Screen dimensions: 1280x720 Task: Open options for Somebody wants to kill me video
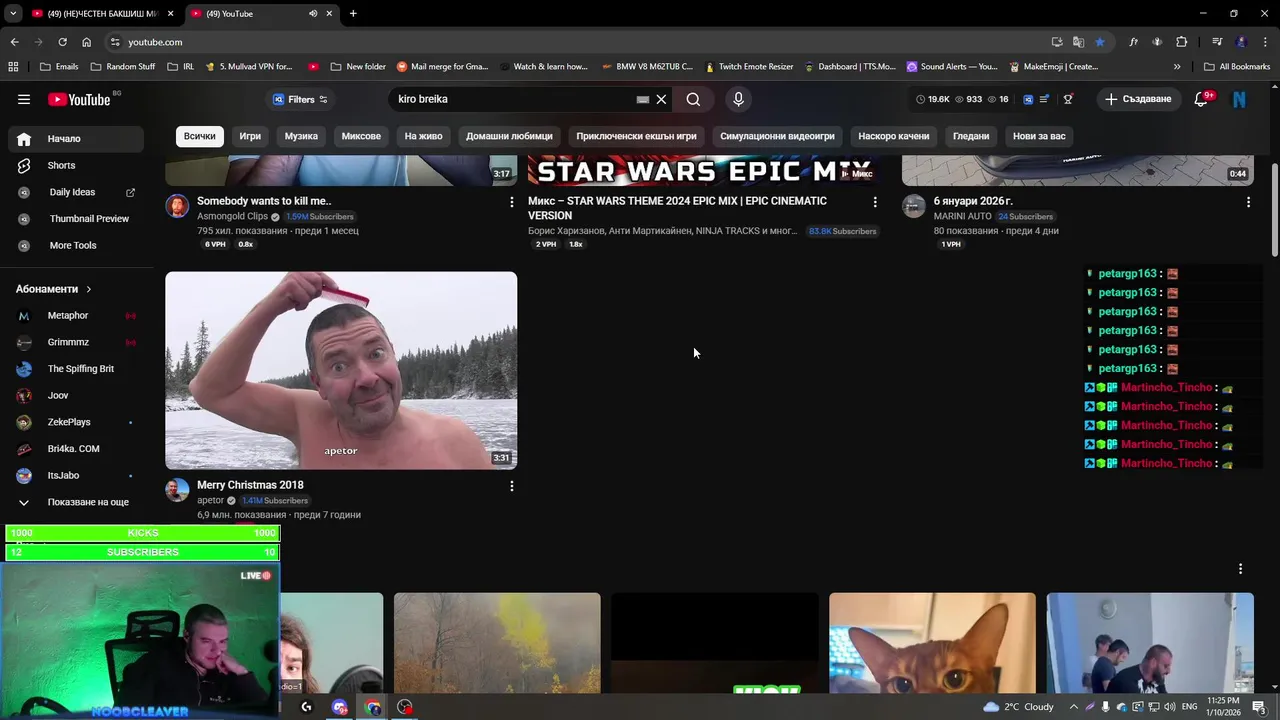click(x=512, y=202)
